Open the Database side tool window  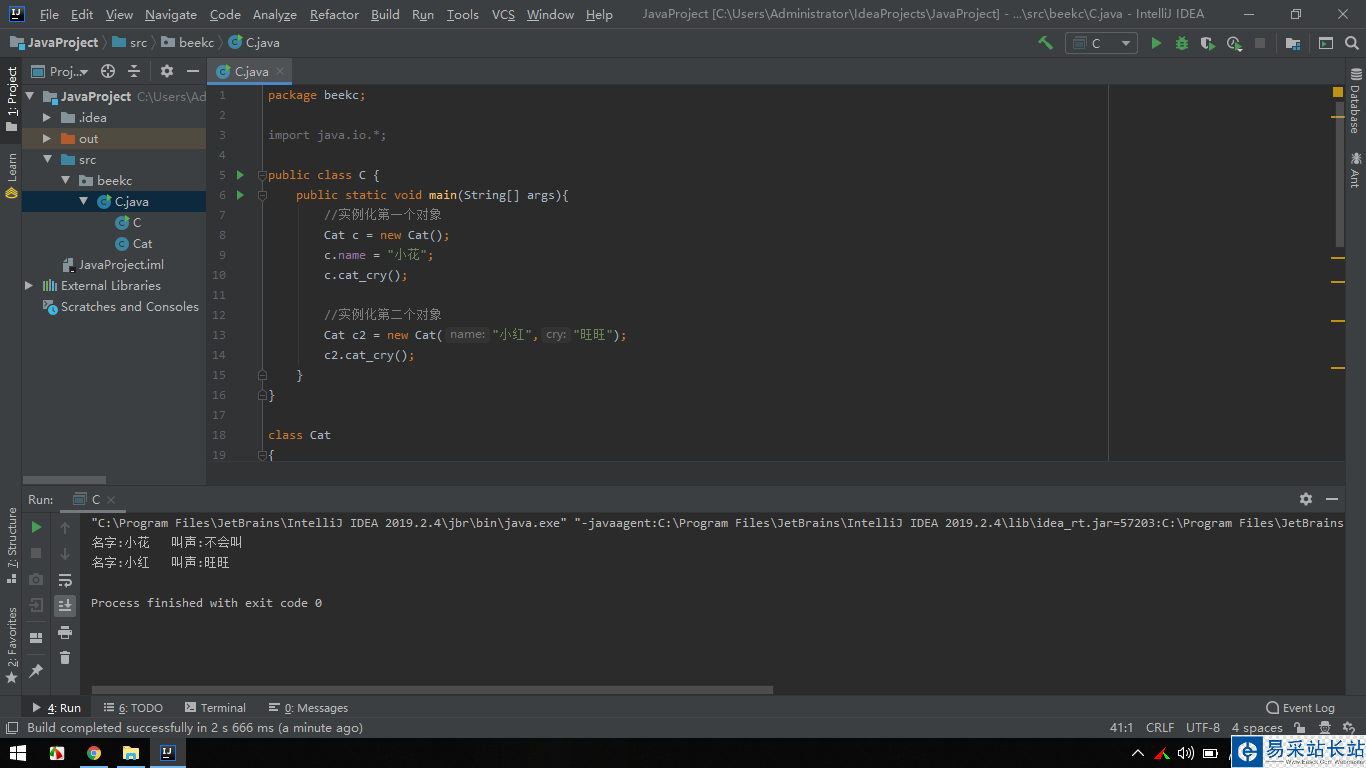[1355, 101]
